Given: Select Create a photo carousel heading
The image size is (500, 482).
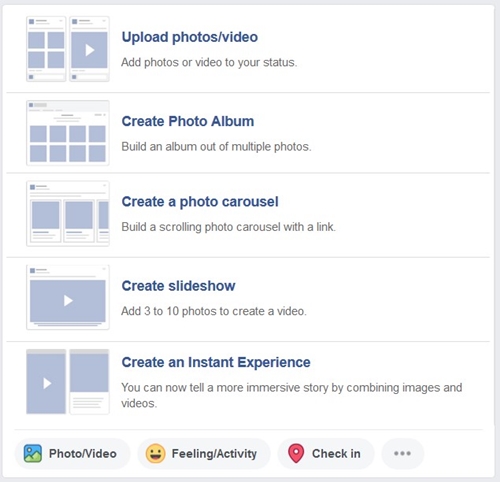Looking at the screenshot, I should 200,202.
